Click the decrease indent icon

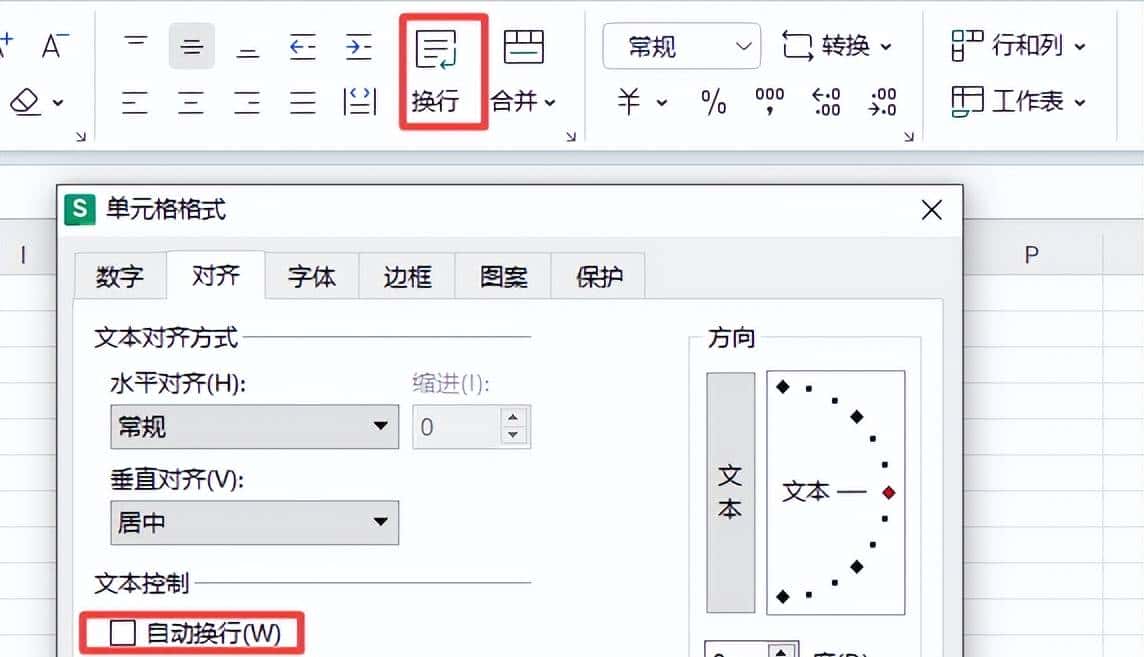302,46
